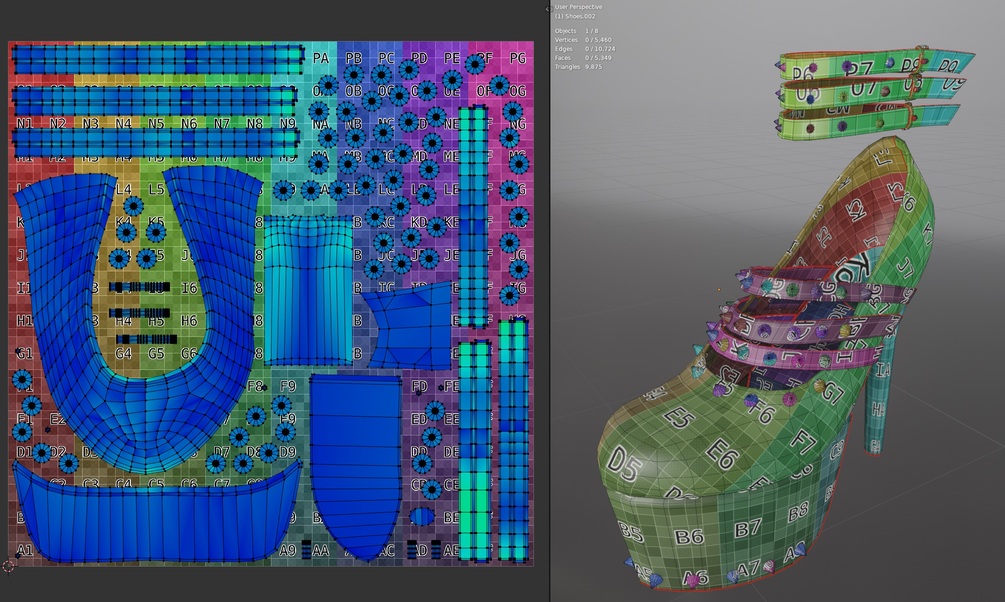The height and width of the screenshot is (602, 1005).
Task: Expand the hidden sidebar arrow beside User Perspective
Action: click(x=548, y=9)
